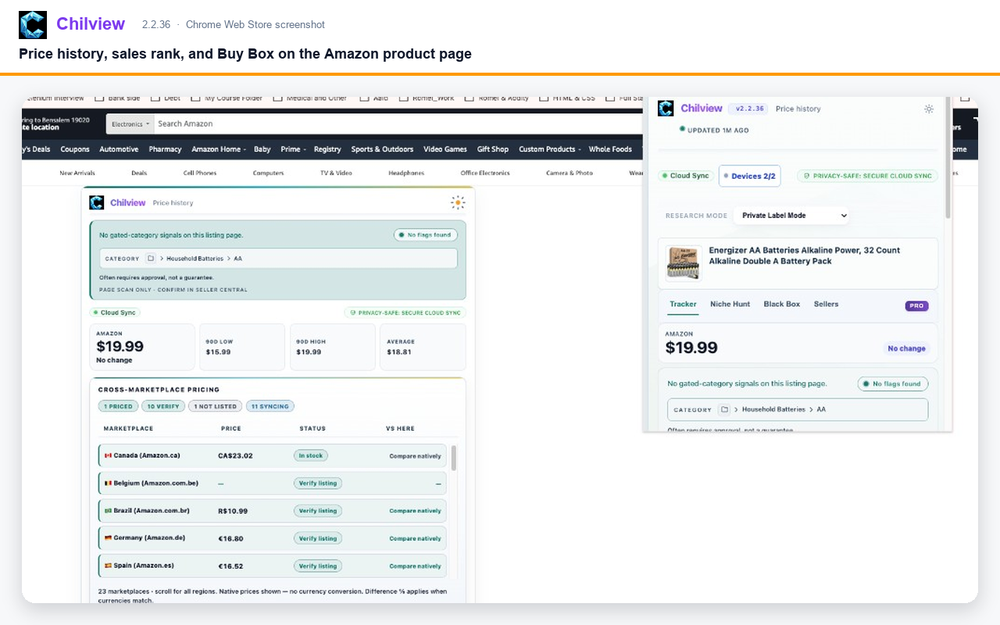Open Automotive in the Amazon nav bar

pos(119,149)
